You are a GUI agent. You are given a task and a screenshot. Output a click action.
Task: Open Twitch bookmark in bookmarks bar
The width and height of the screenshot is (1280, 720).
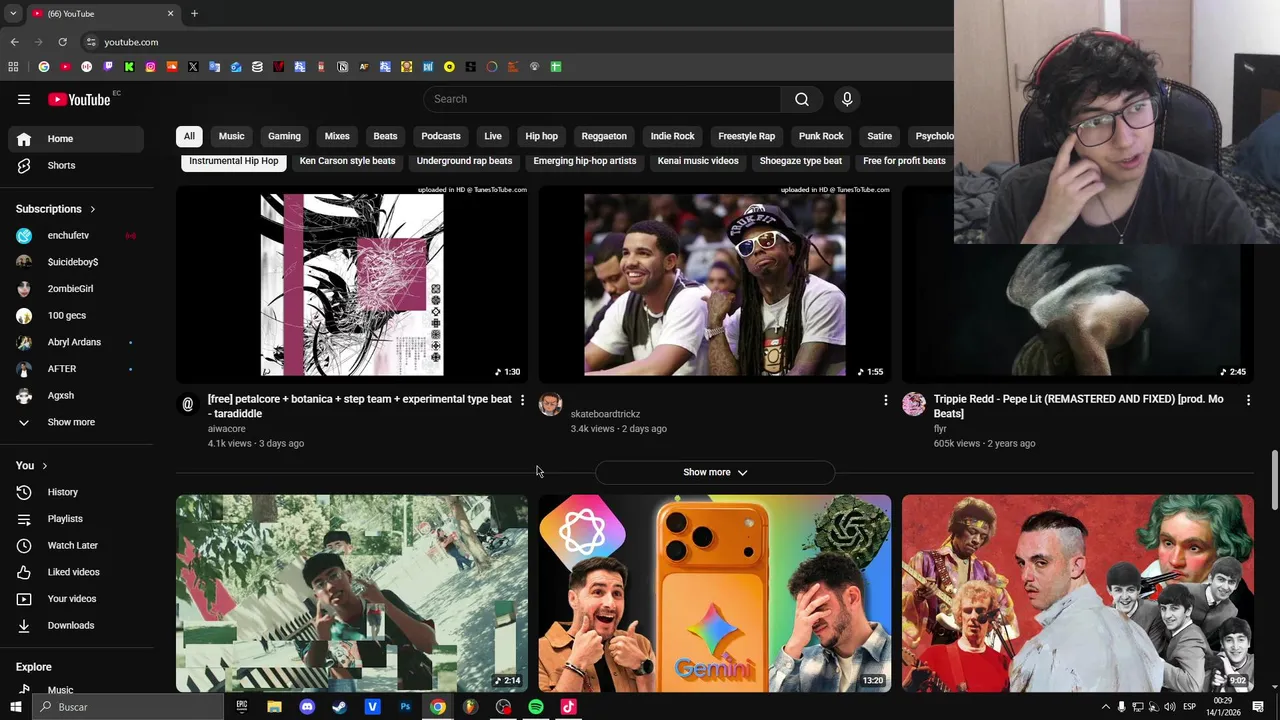[x=108, y=67]
